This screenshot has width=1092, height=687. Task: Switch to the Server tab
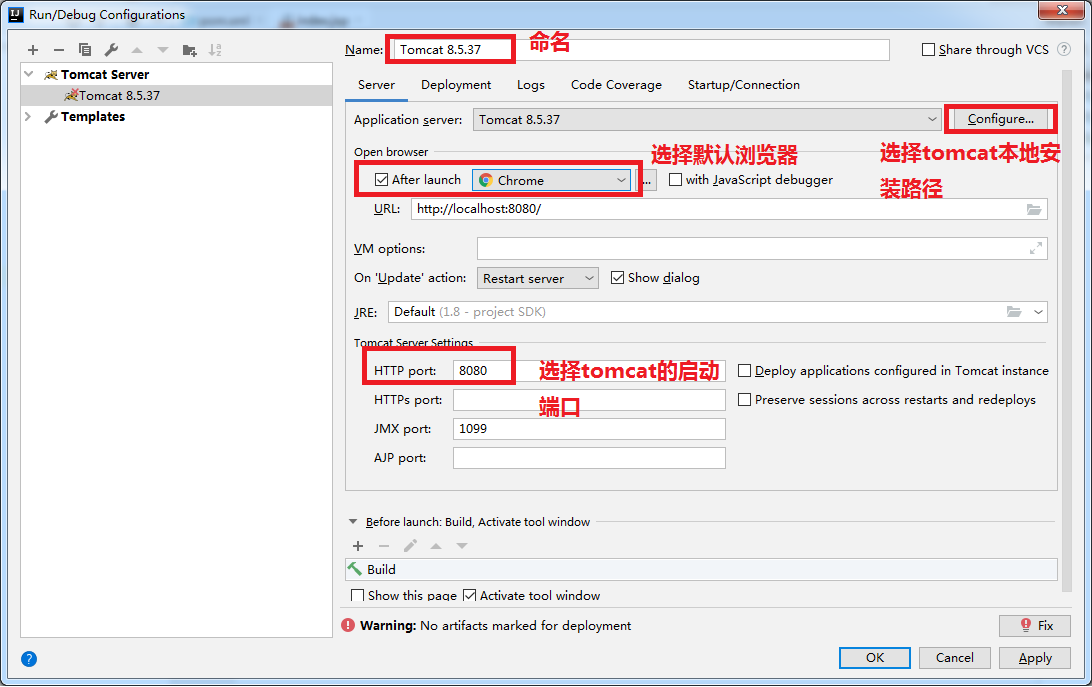(376, 85)
